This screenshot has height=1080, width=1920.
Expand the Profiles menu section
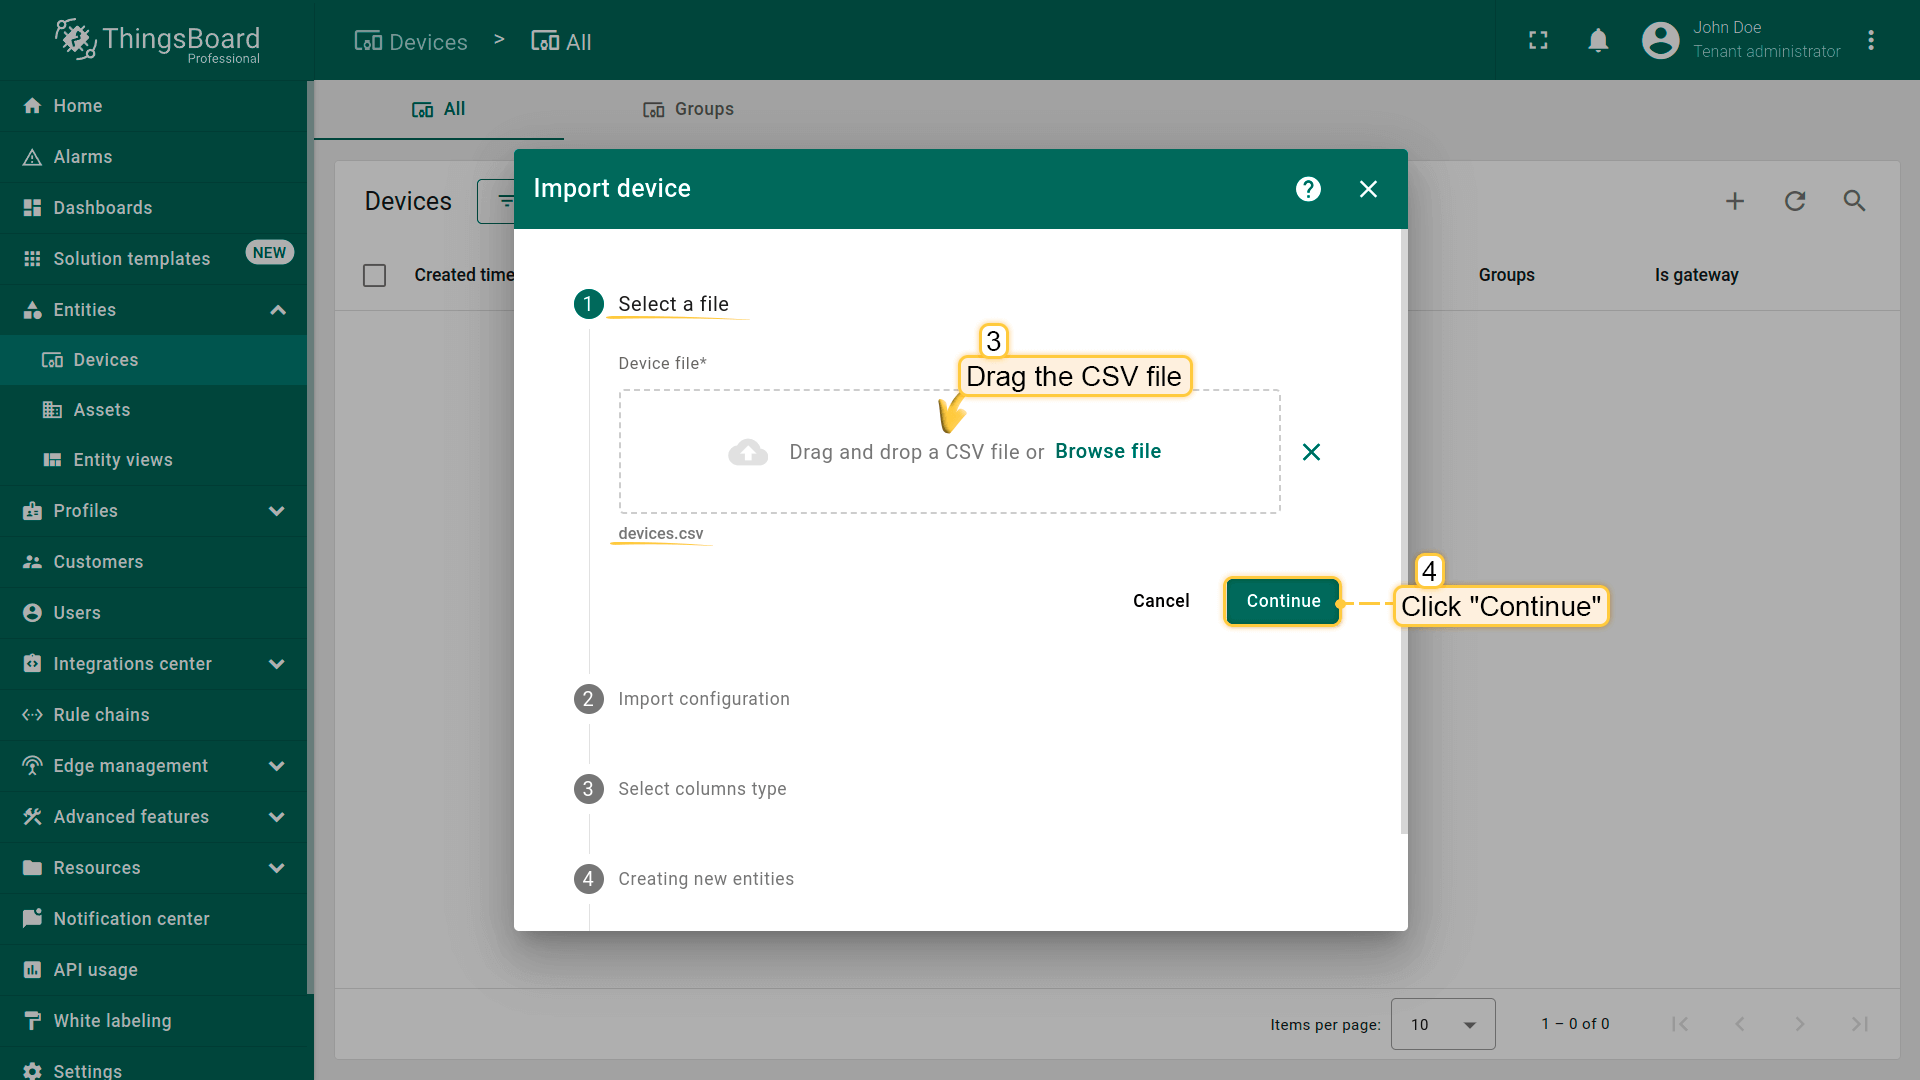pos(277,511)
